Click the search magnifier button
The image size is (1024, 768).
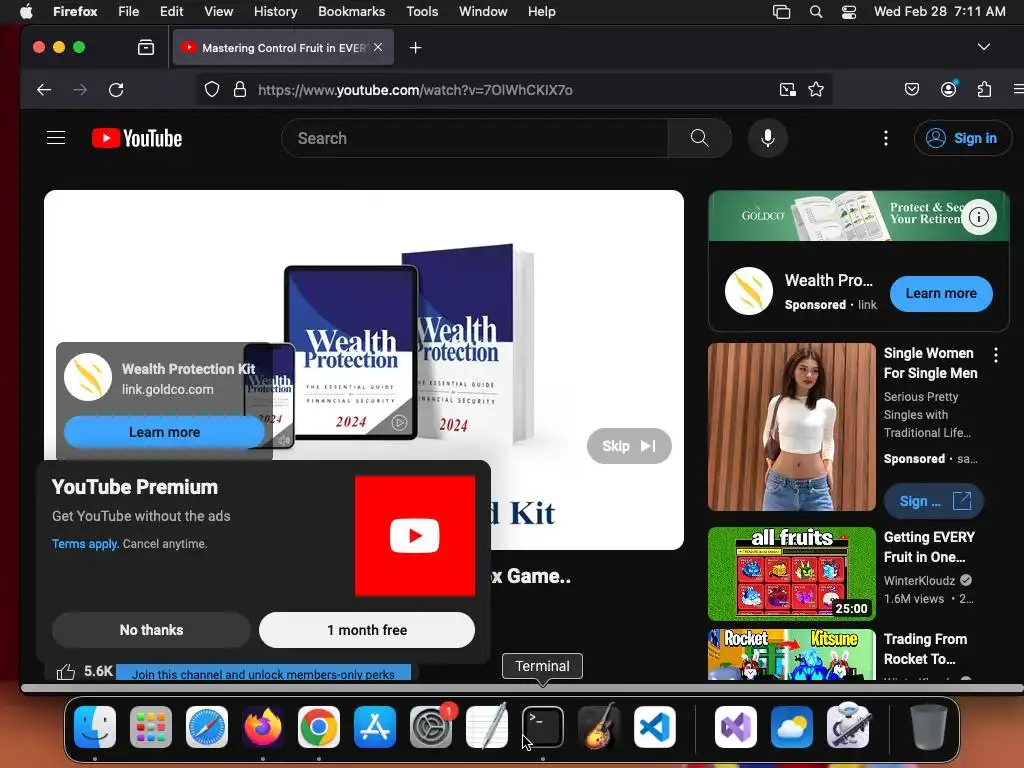pos(699,138)
